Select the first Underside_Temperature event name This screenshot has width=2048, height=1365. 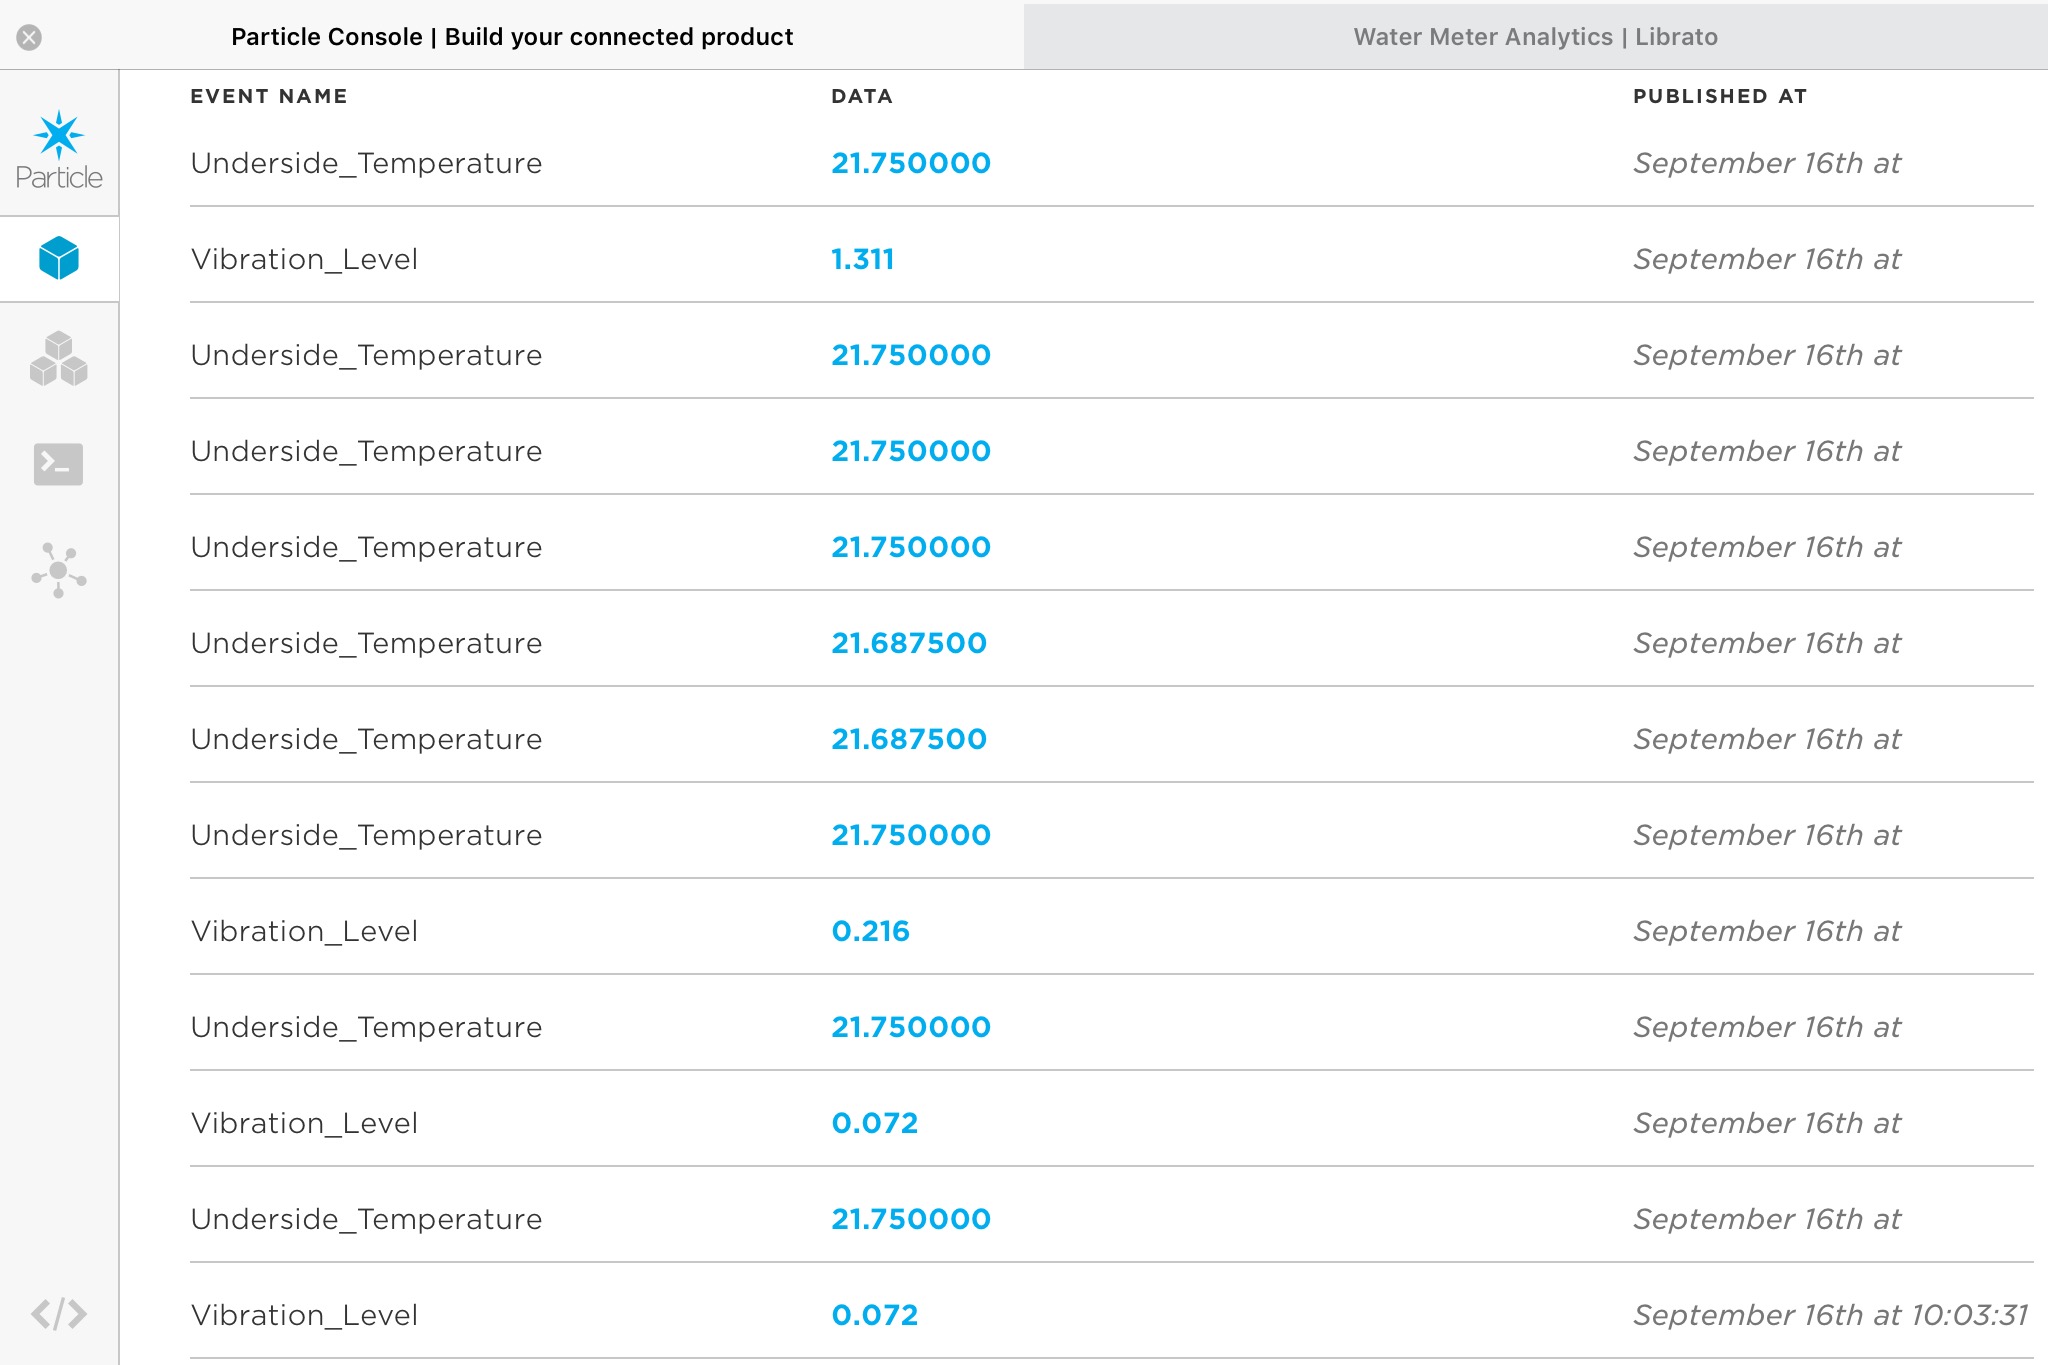tap(366, 163)
